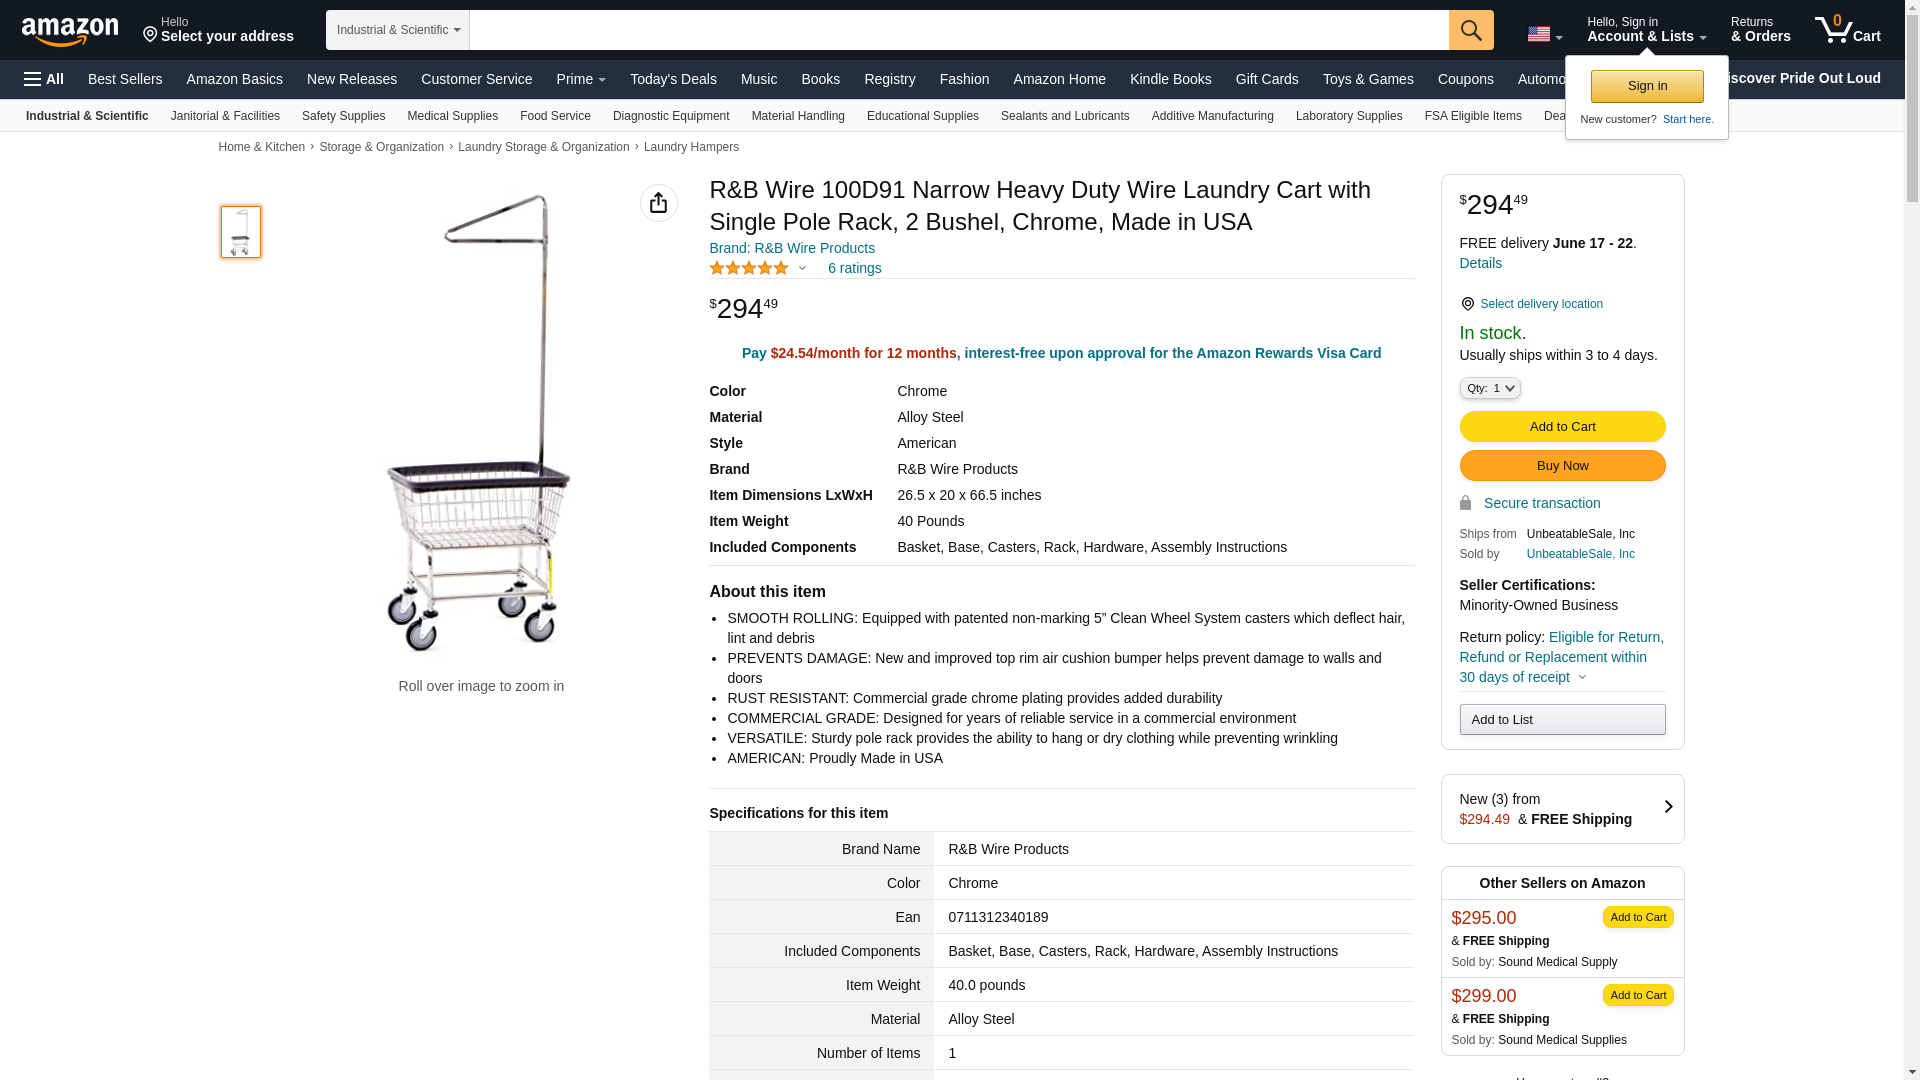1920x1080 pixels.
Task: Click the product thumbnail image
Action: (x=241, y=232)
